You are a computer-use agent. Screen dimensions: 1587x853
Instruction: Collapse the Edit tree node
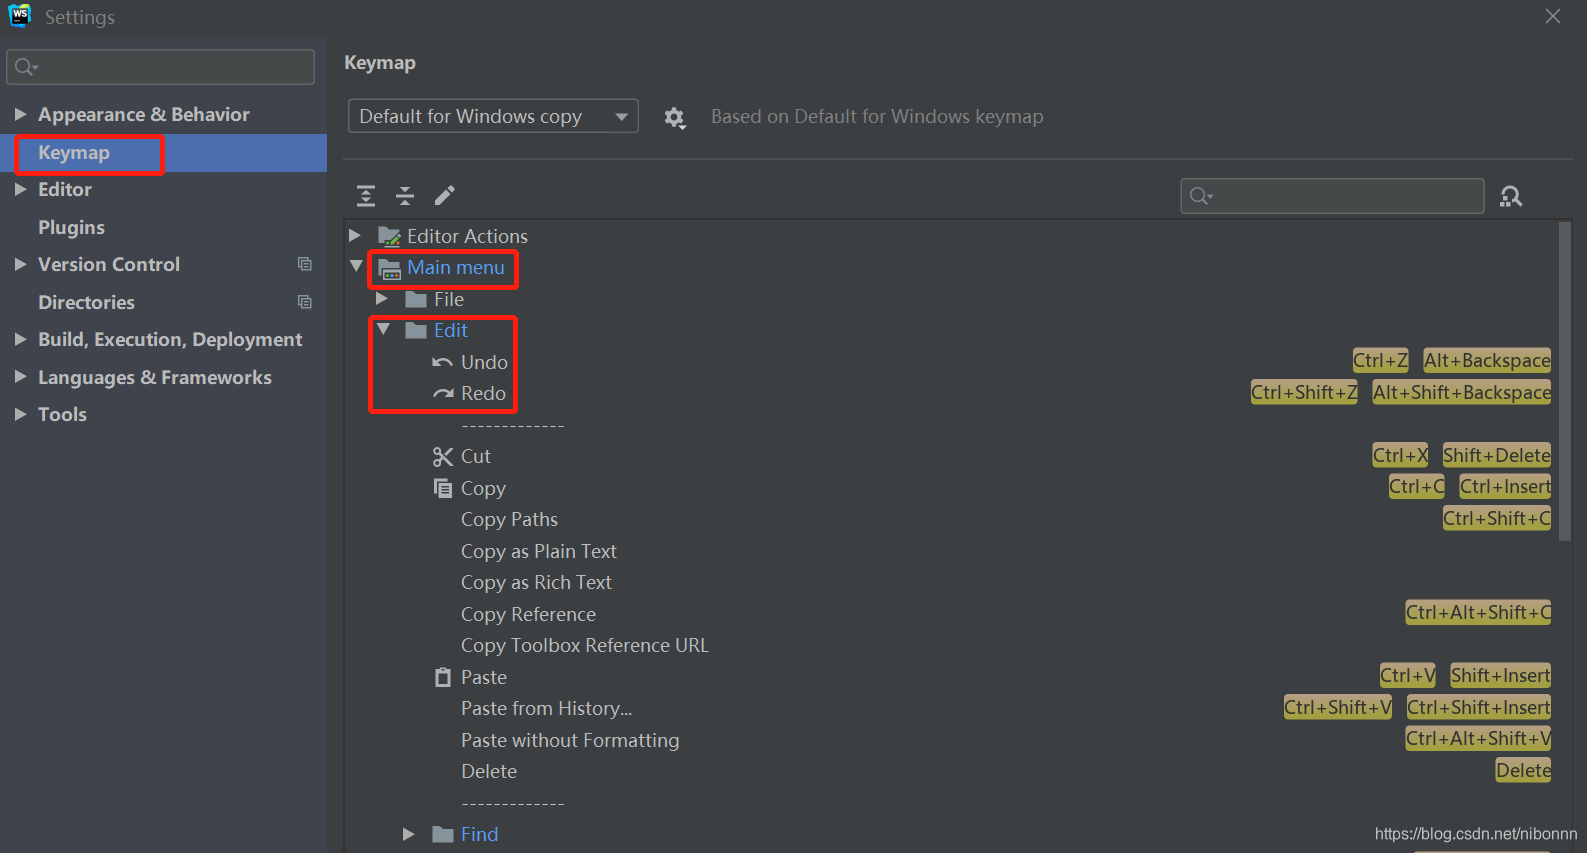pos(383,328)
